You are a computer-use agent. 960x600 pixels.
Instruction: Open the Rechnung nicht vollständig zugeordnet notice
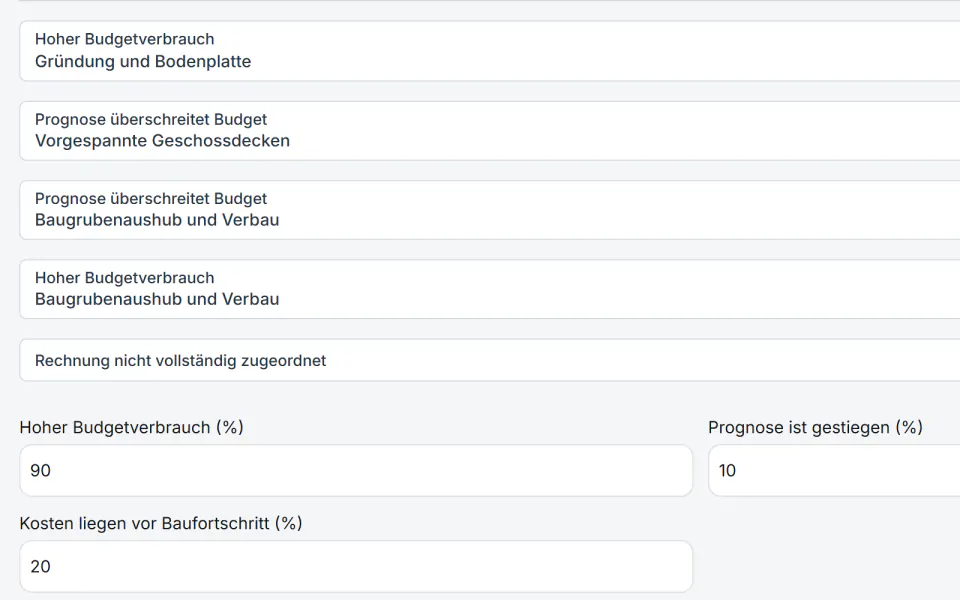(490, 360)
